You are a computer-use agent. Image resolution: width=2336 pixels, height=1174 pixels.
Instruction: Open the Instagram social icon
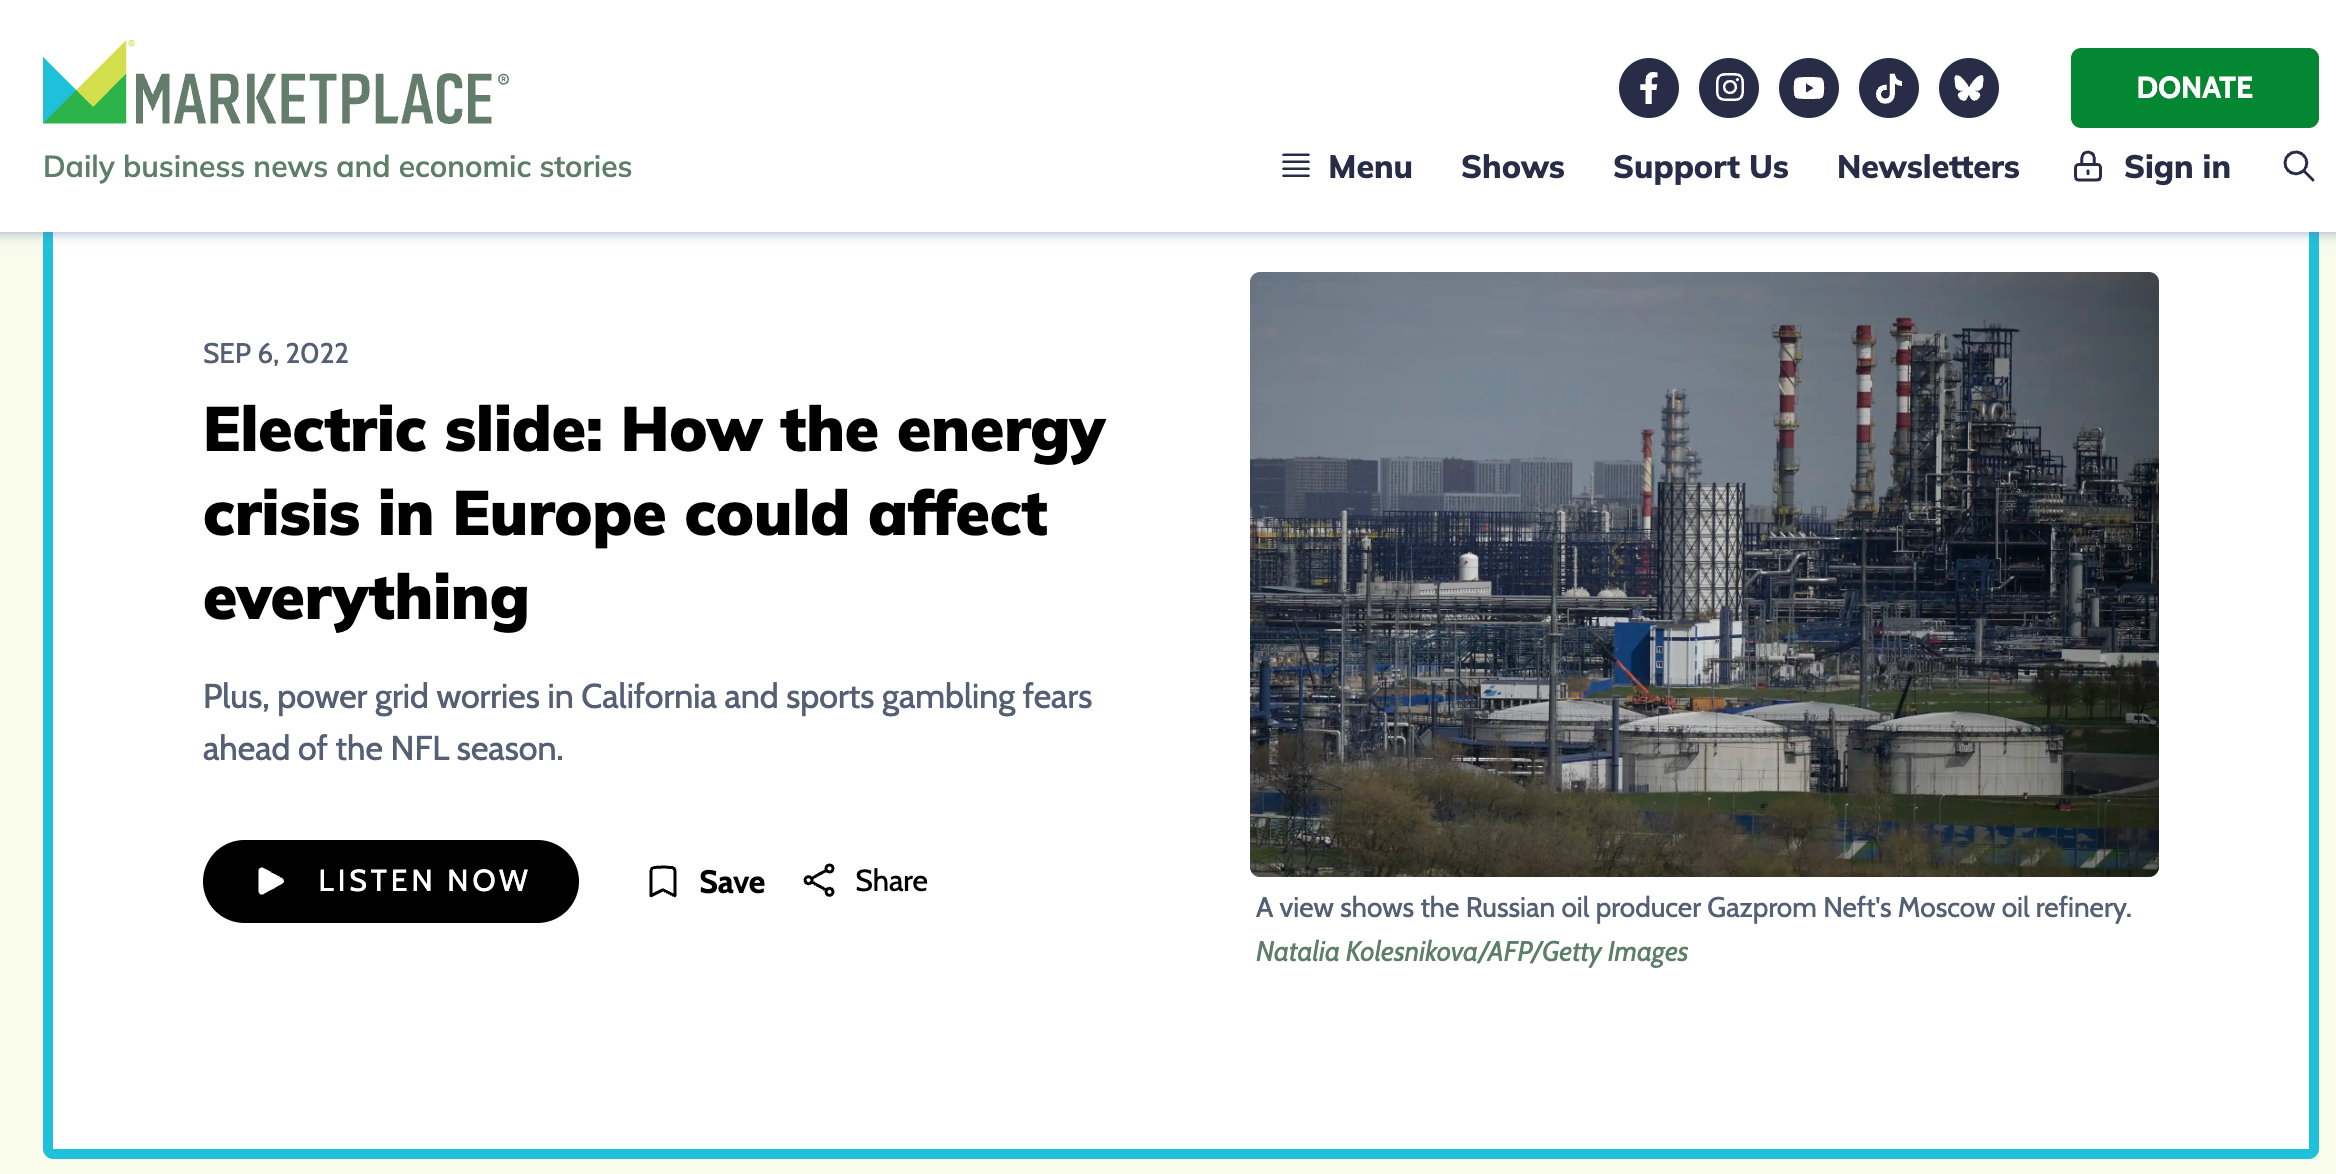point(1729,88)
